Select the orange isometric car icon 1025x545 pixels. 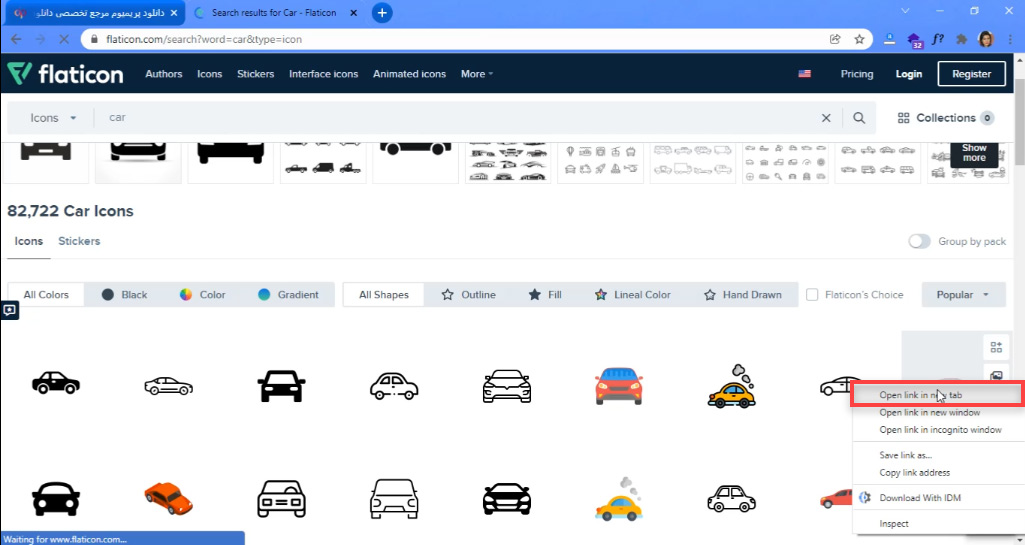tap(168, 498)
